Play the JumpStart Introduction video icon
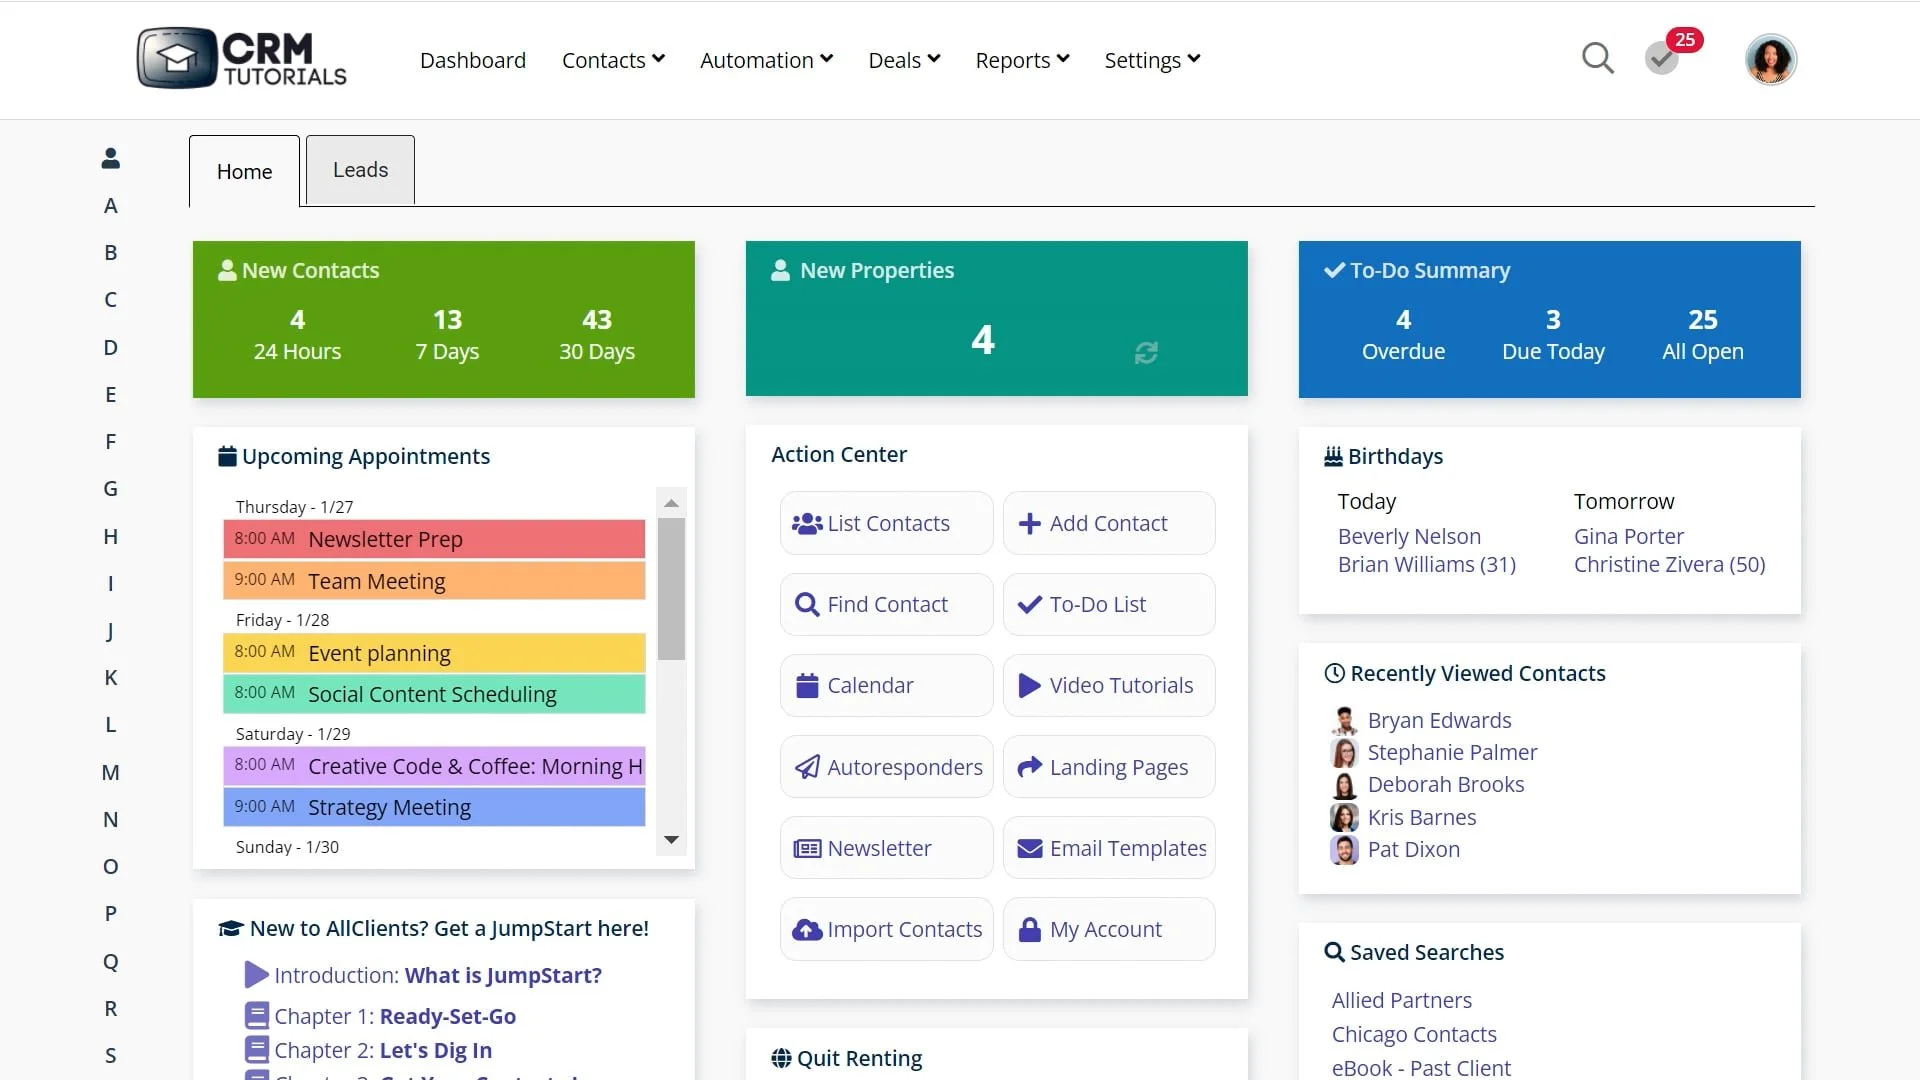The width and height of the screenshot is (1920, 1080). point(256,974)
